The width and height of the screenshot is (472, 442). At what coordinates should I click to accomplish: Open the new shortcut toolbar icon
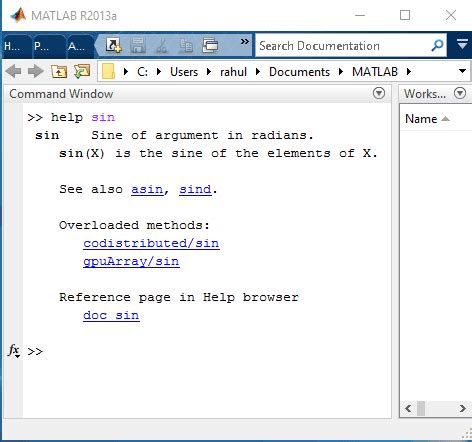(x=114, y=45)
